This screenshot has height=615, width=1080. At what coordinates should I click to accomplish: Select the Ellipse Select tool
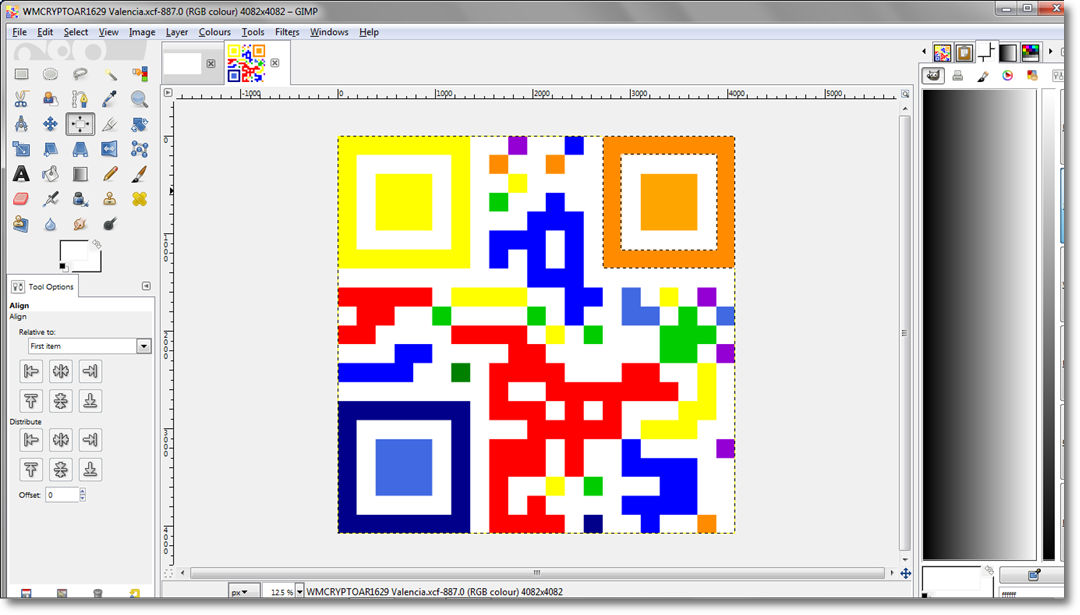(x=50, y=74)
